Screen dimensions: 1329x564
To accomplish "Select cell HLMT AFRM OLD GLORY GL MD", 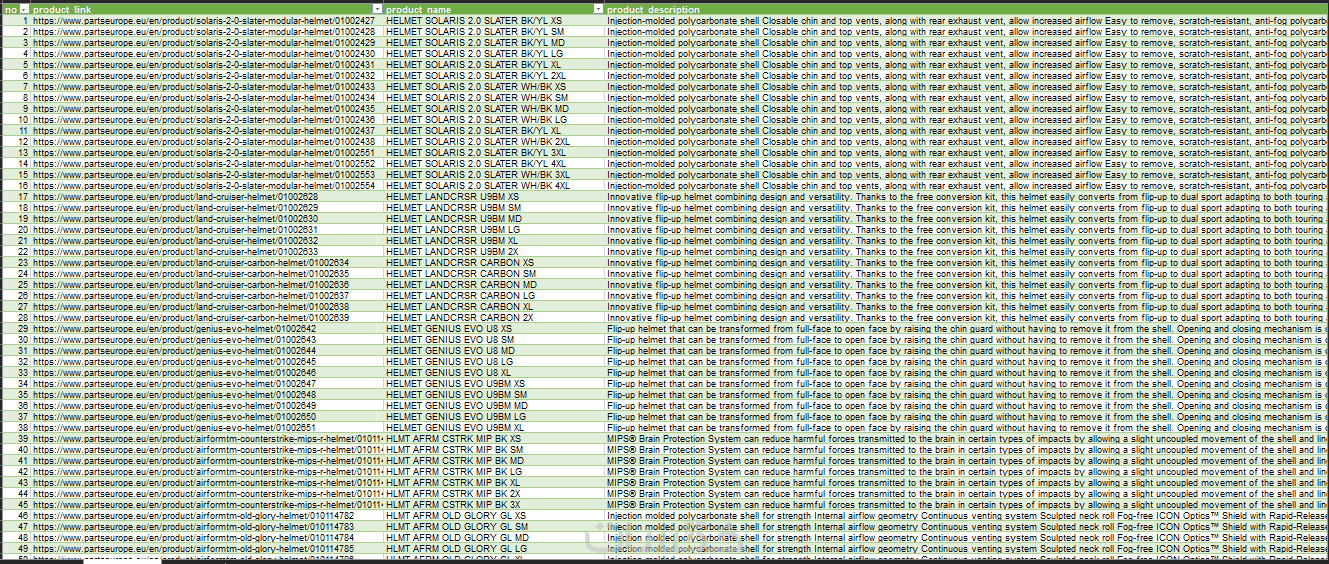I will coord(494,537).
